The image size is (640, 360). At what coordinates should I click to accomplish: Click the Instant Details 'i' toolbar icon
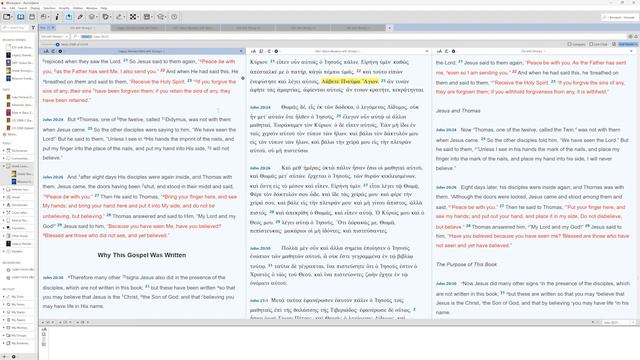tap(57, 17)
